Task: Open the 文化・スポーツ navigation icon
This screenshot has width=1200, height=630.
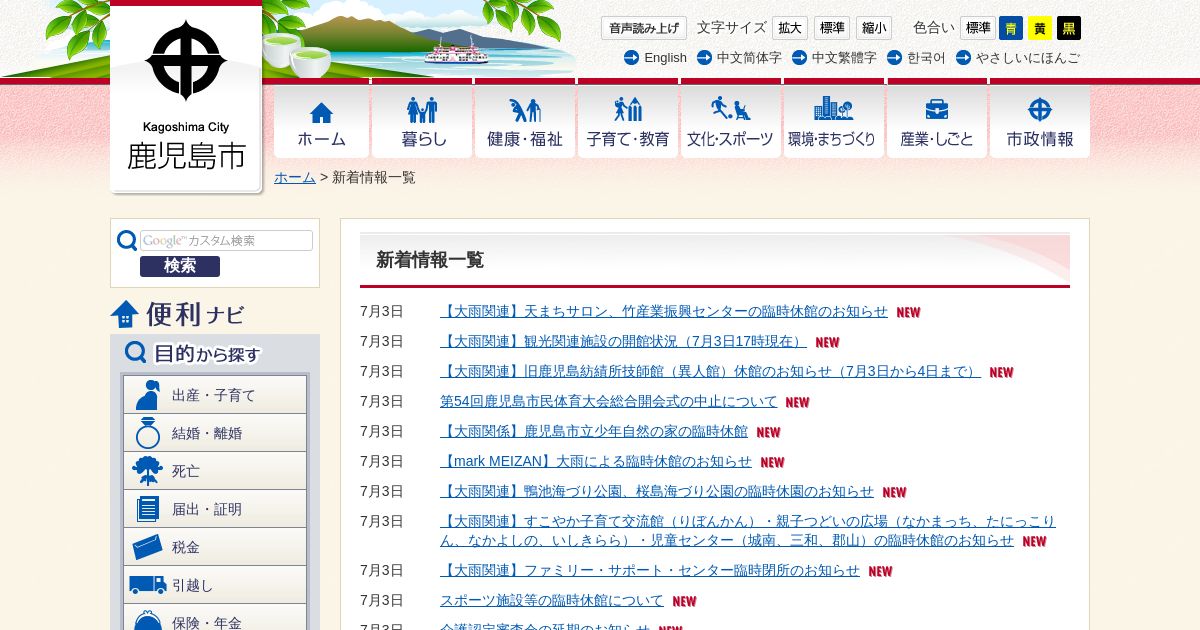Action: pos(730,109)
